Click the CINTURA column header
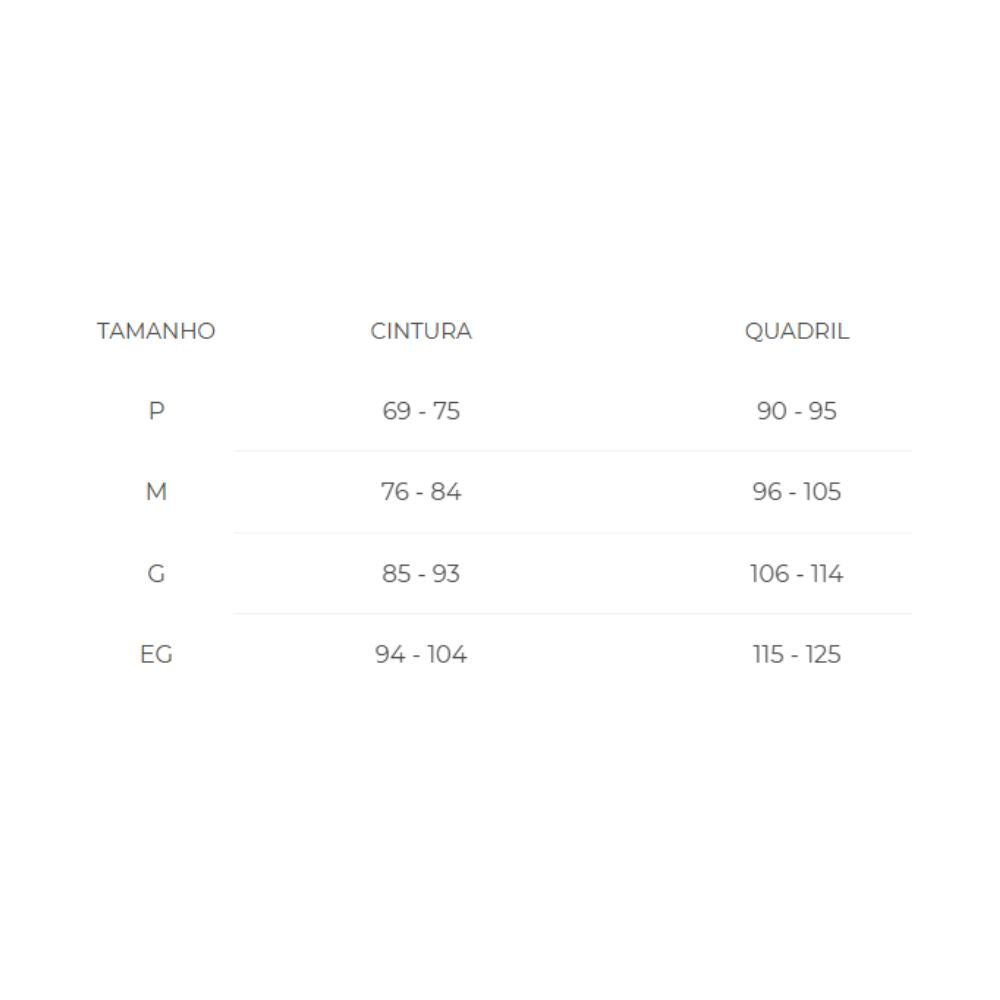The height and width of the screenshot is (1000, 1000). pos(421,331)
